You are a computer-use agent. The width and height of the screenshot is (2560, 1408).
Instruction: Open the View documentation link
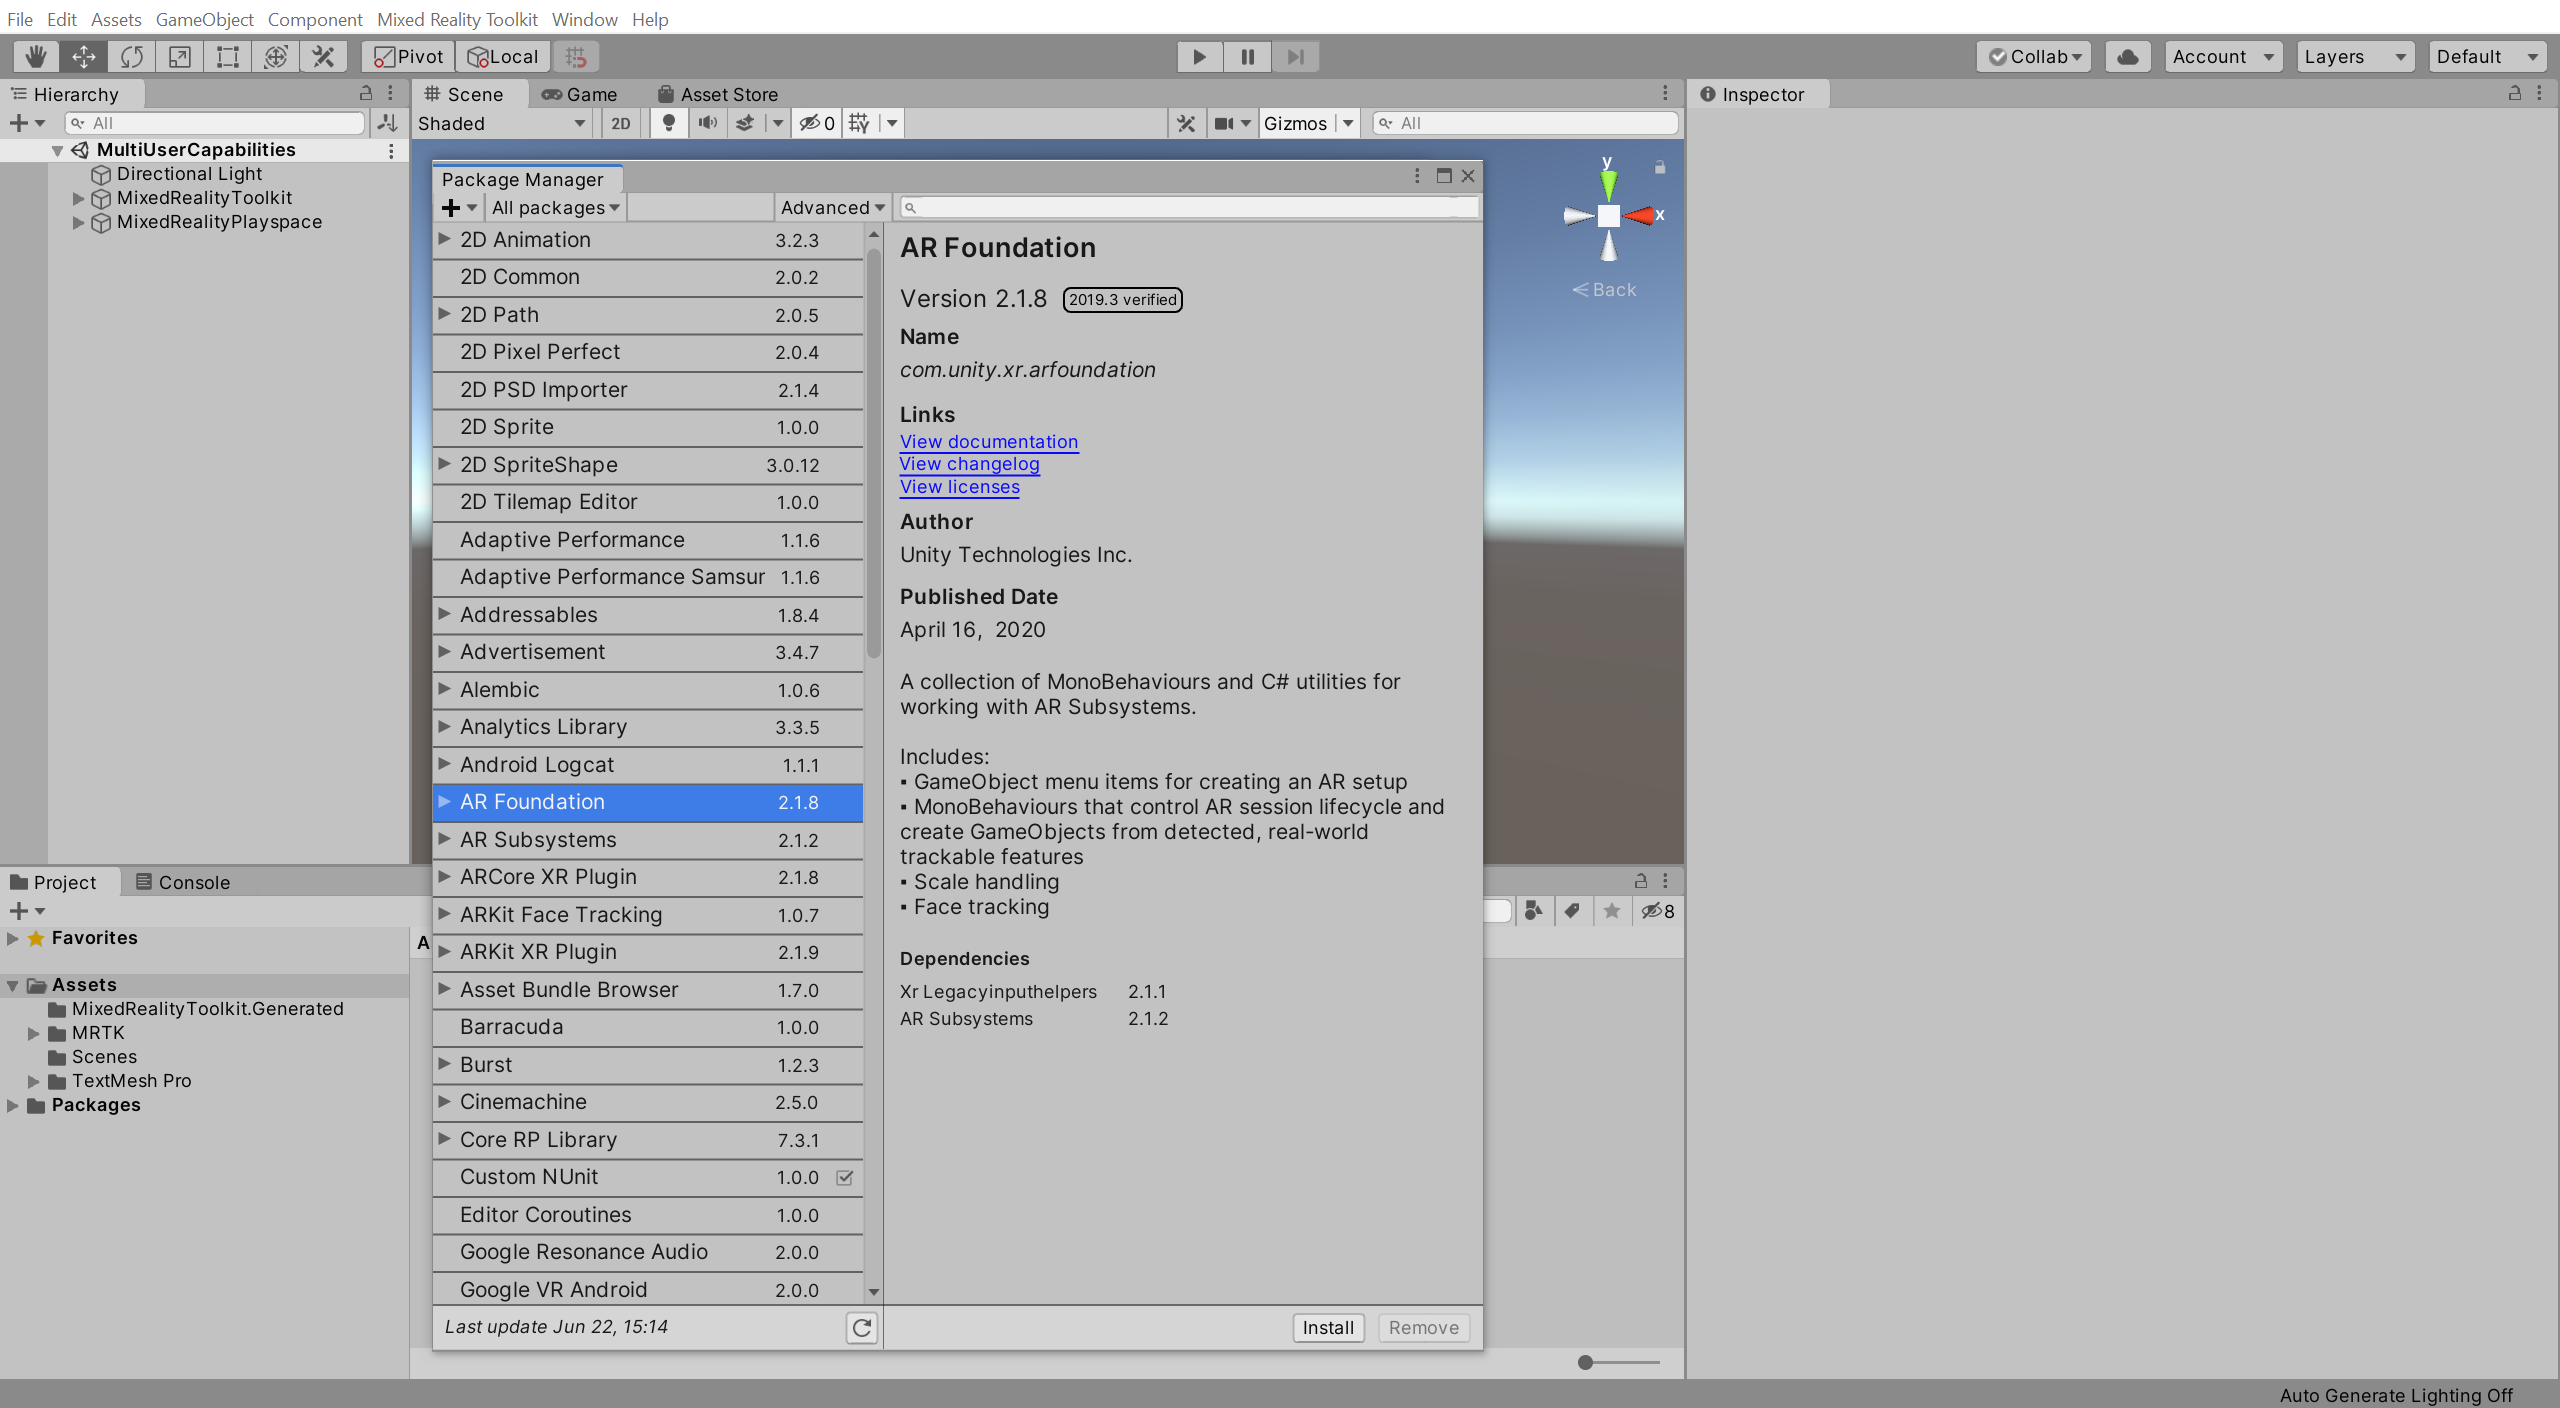(988, 441)
